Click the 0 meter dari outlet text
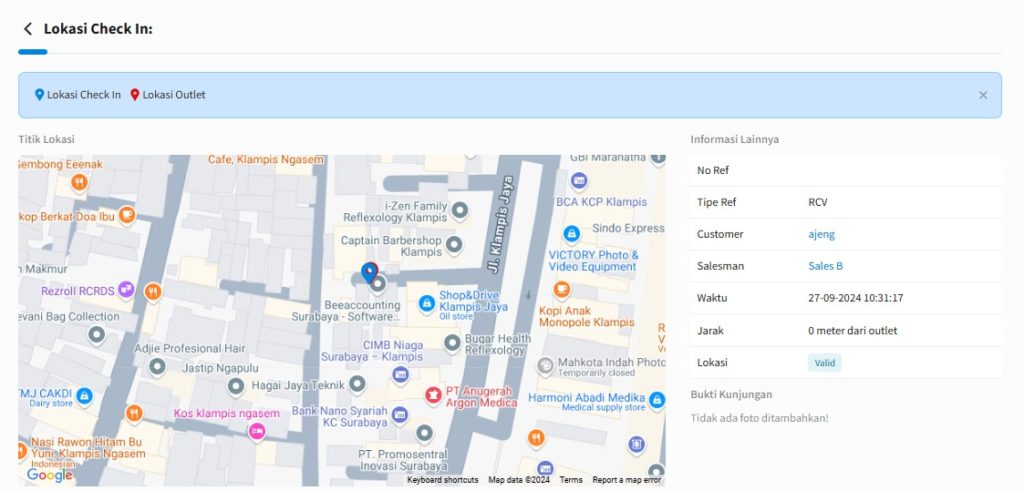Viewport: 1024px width, 491px height. click(853, 330)
